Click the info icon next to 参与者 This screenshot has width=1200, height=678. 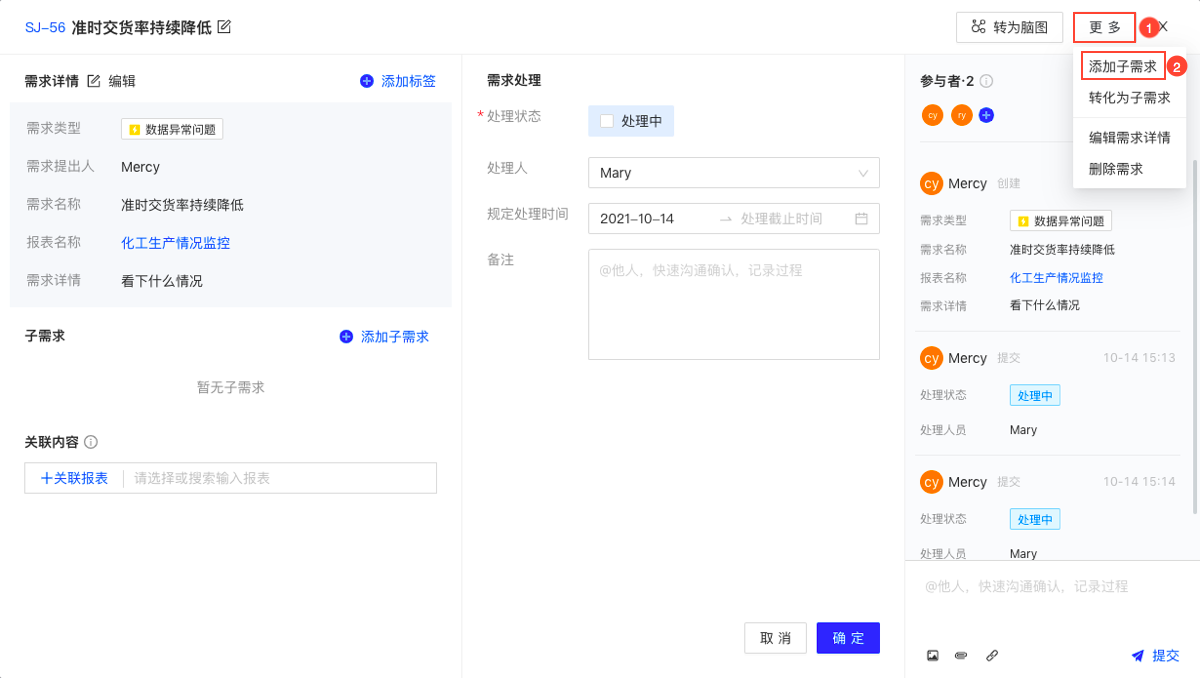986,81
